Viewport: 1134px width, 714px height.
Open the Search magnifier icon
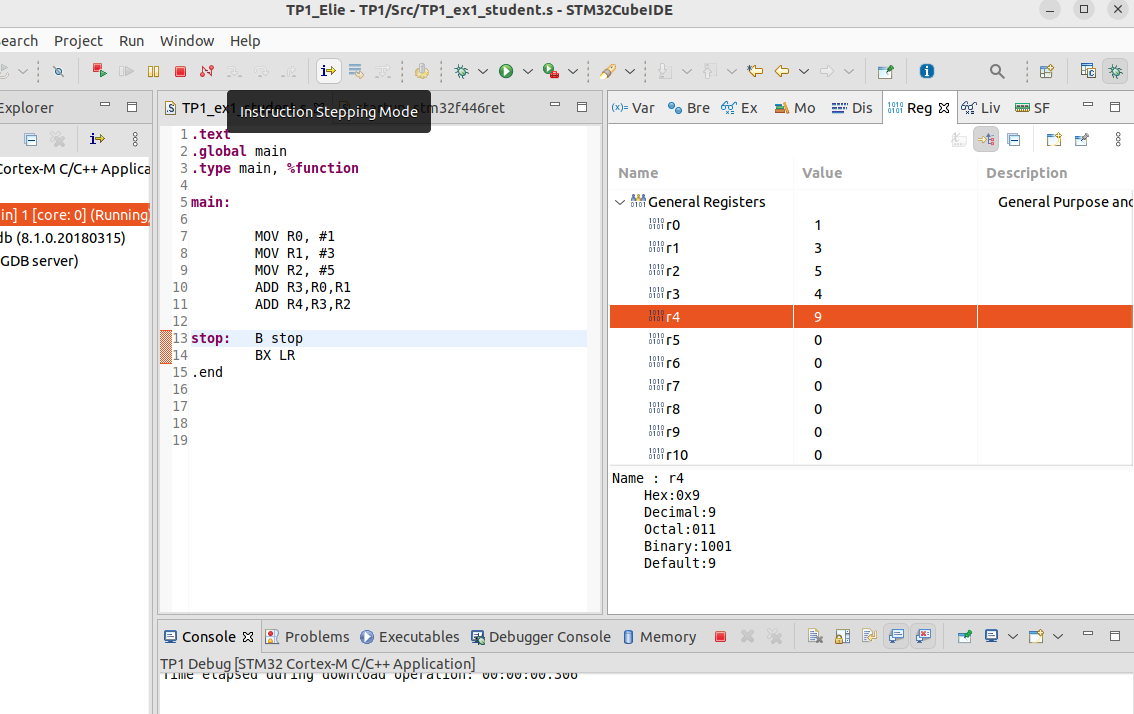[x=997, y=71]
